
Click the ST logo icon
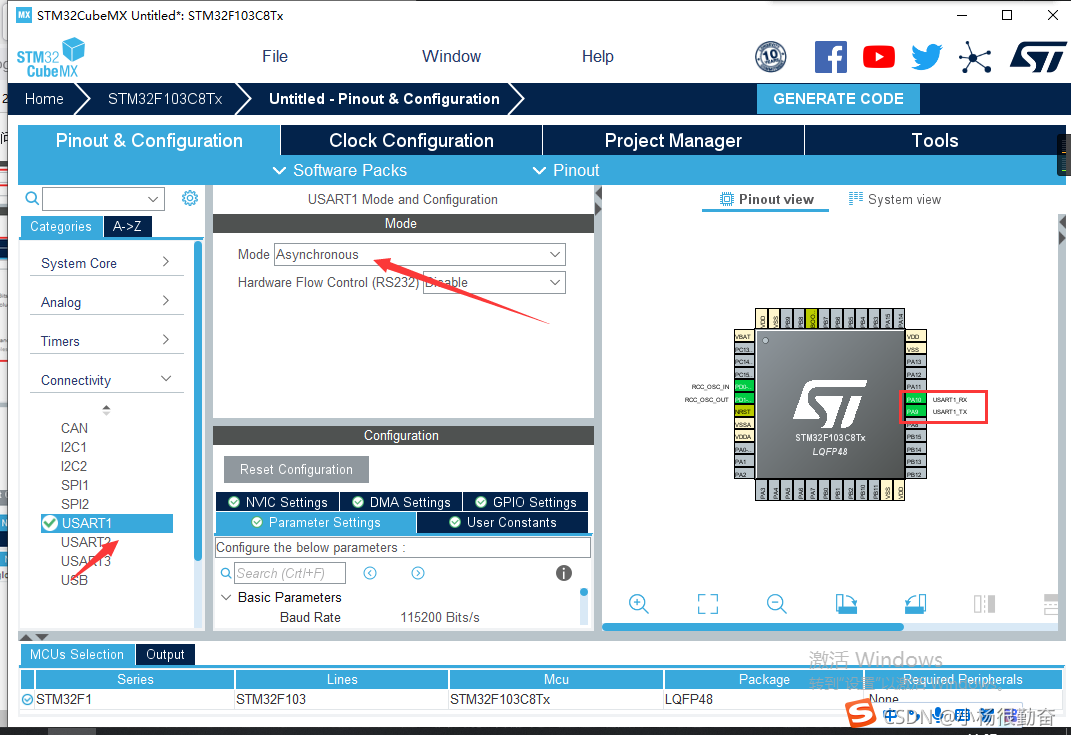(1038, 57)
